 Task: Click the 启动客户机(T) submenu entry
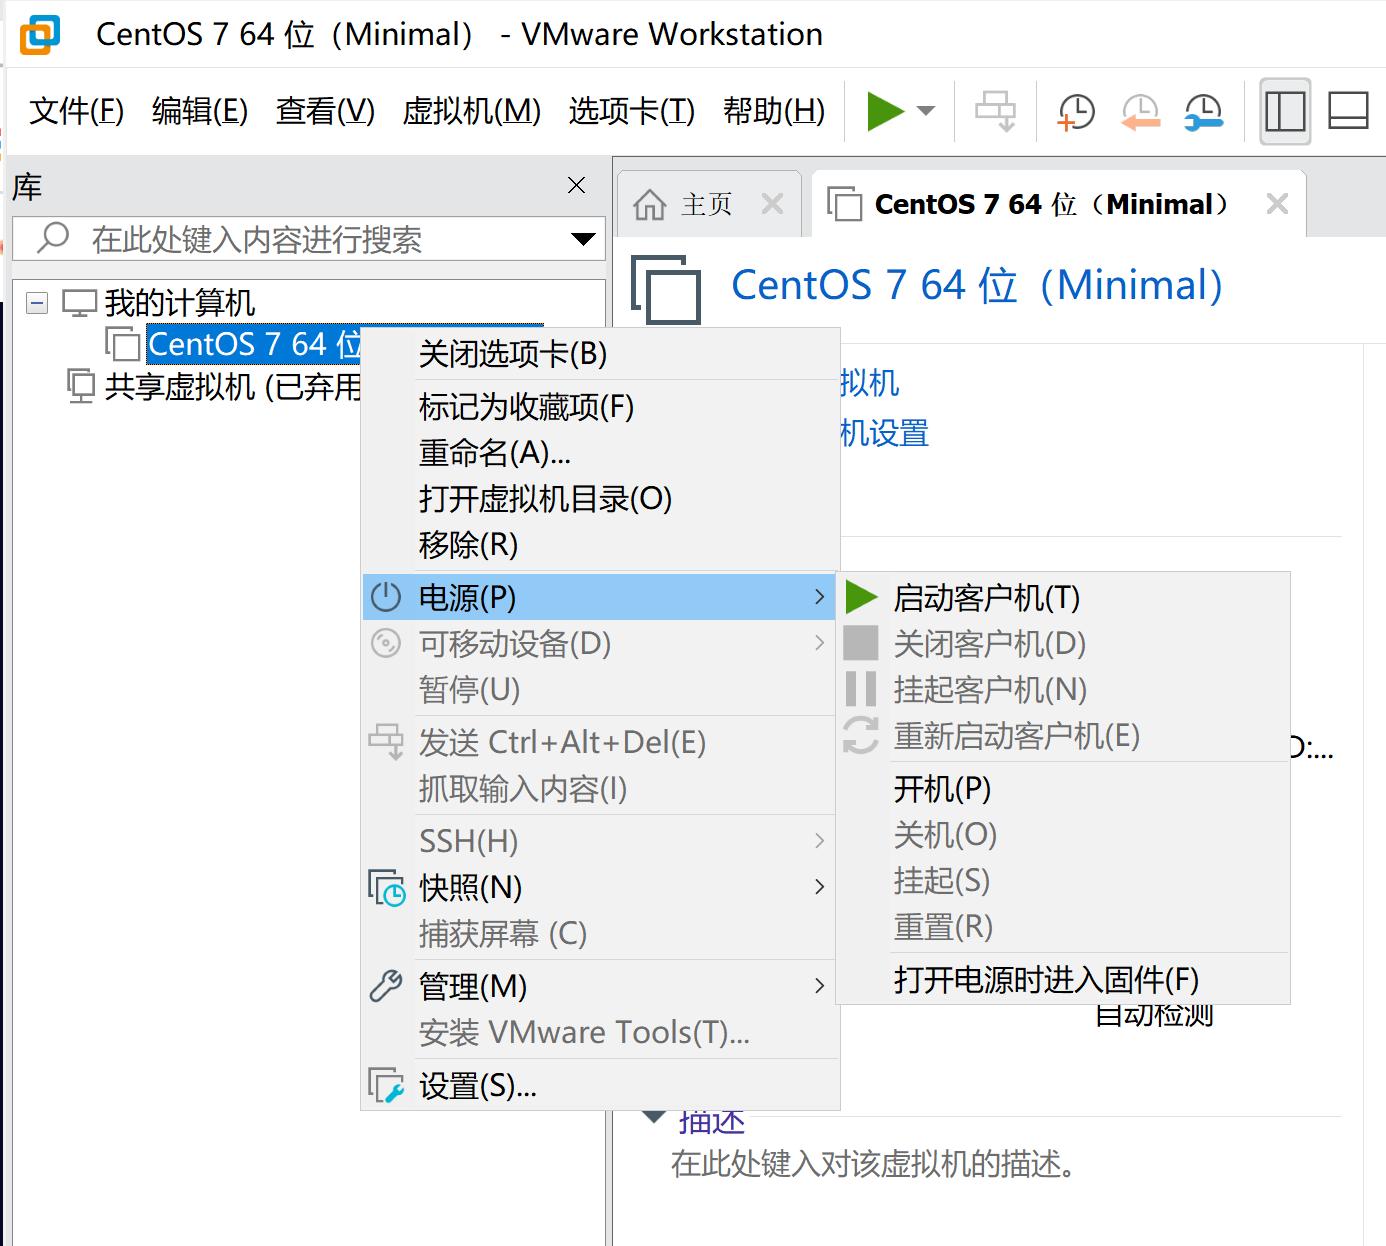coord(983,597)
